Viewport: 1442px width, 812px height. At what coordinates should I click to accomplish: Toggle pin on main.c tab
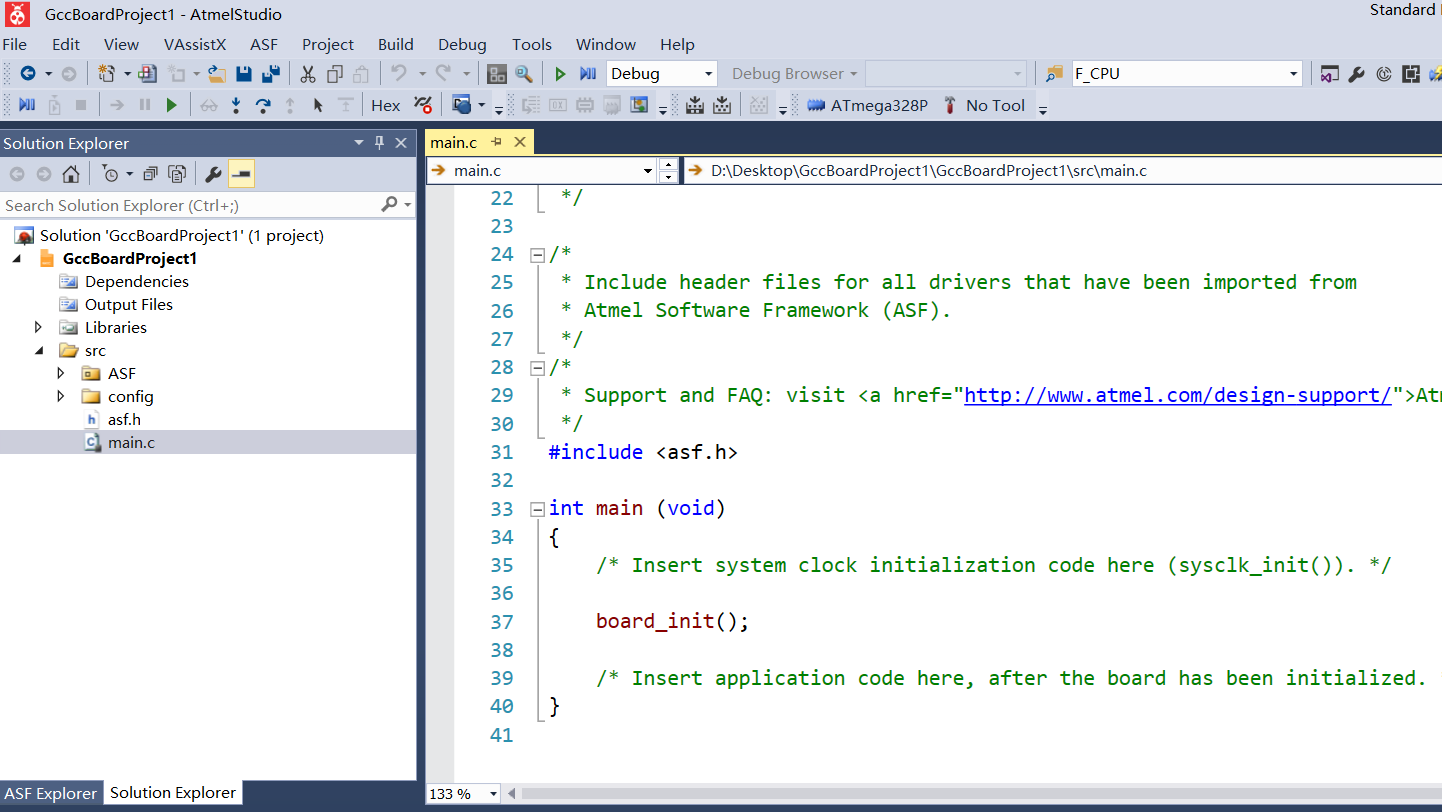496,142
